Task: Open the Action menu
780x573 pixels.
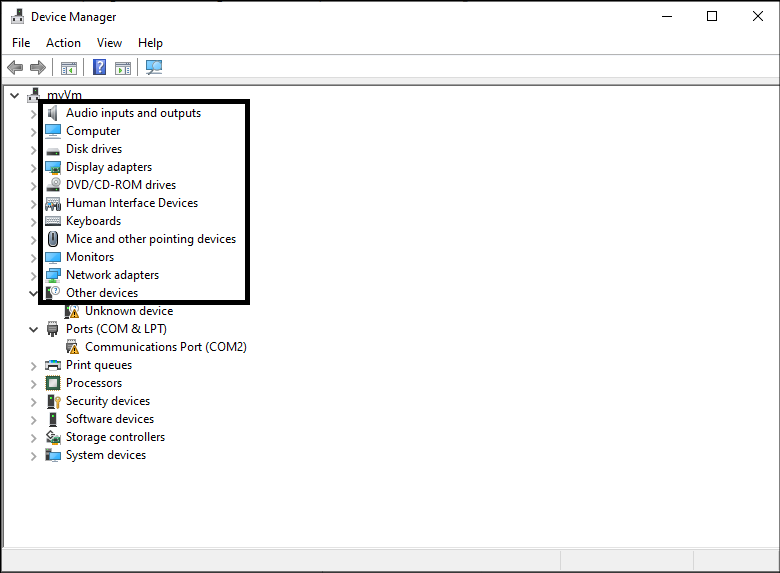Action: pos(63,43)
